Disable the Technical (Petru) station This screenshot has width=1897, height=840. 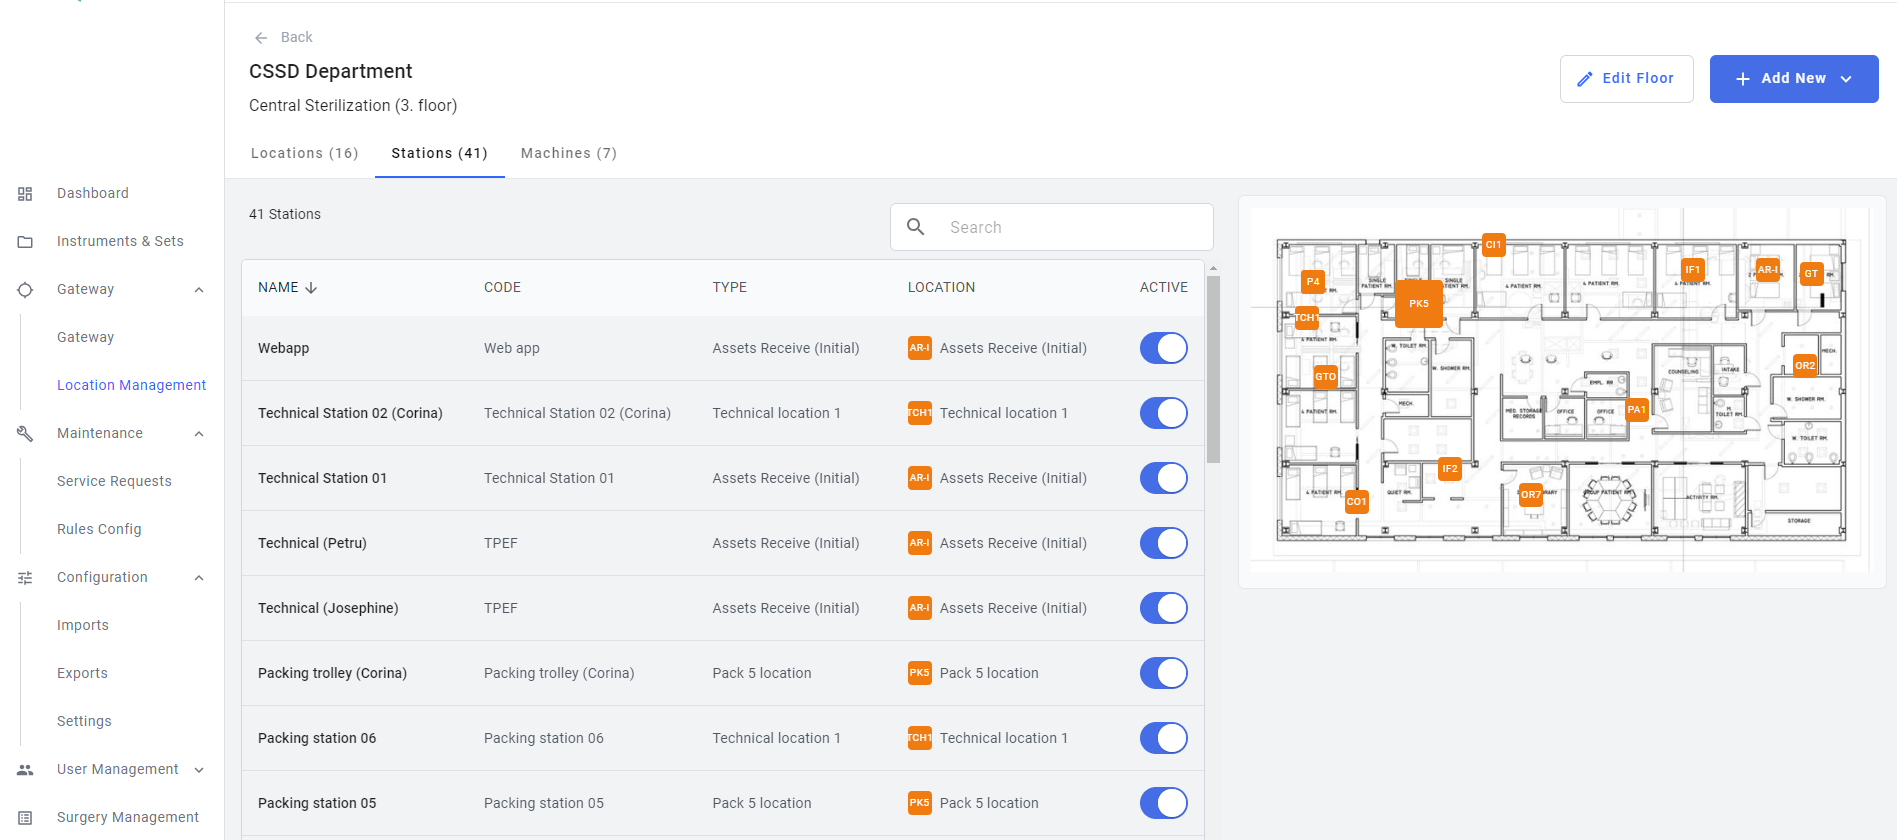point(1164,543)
